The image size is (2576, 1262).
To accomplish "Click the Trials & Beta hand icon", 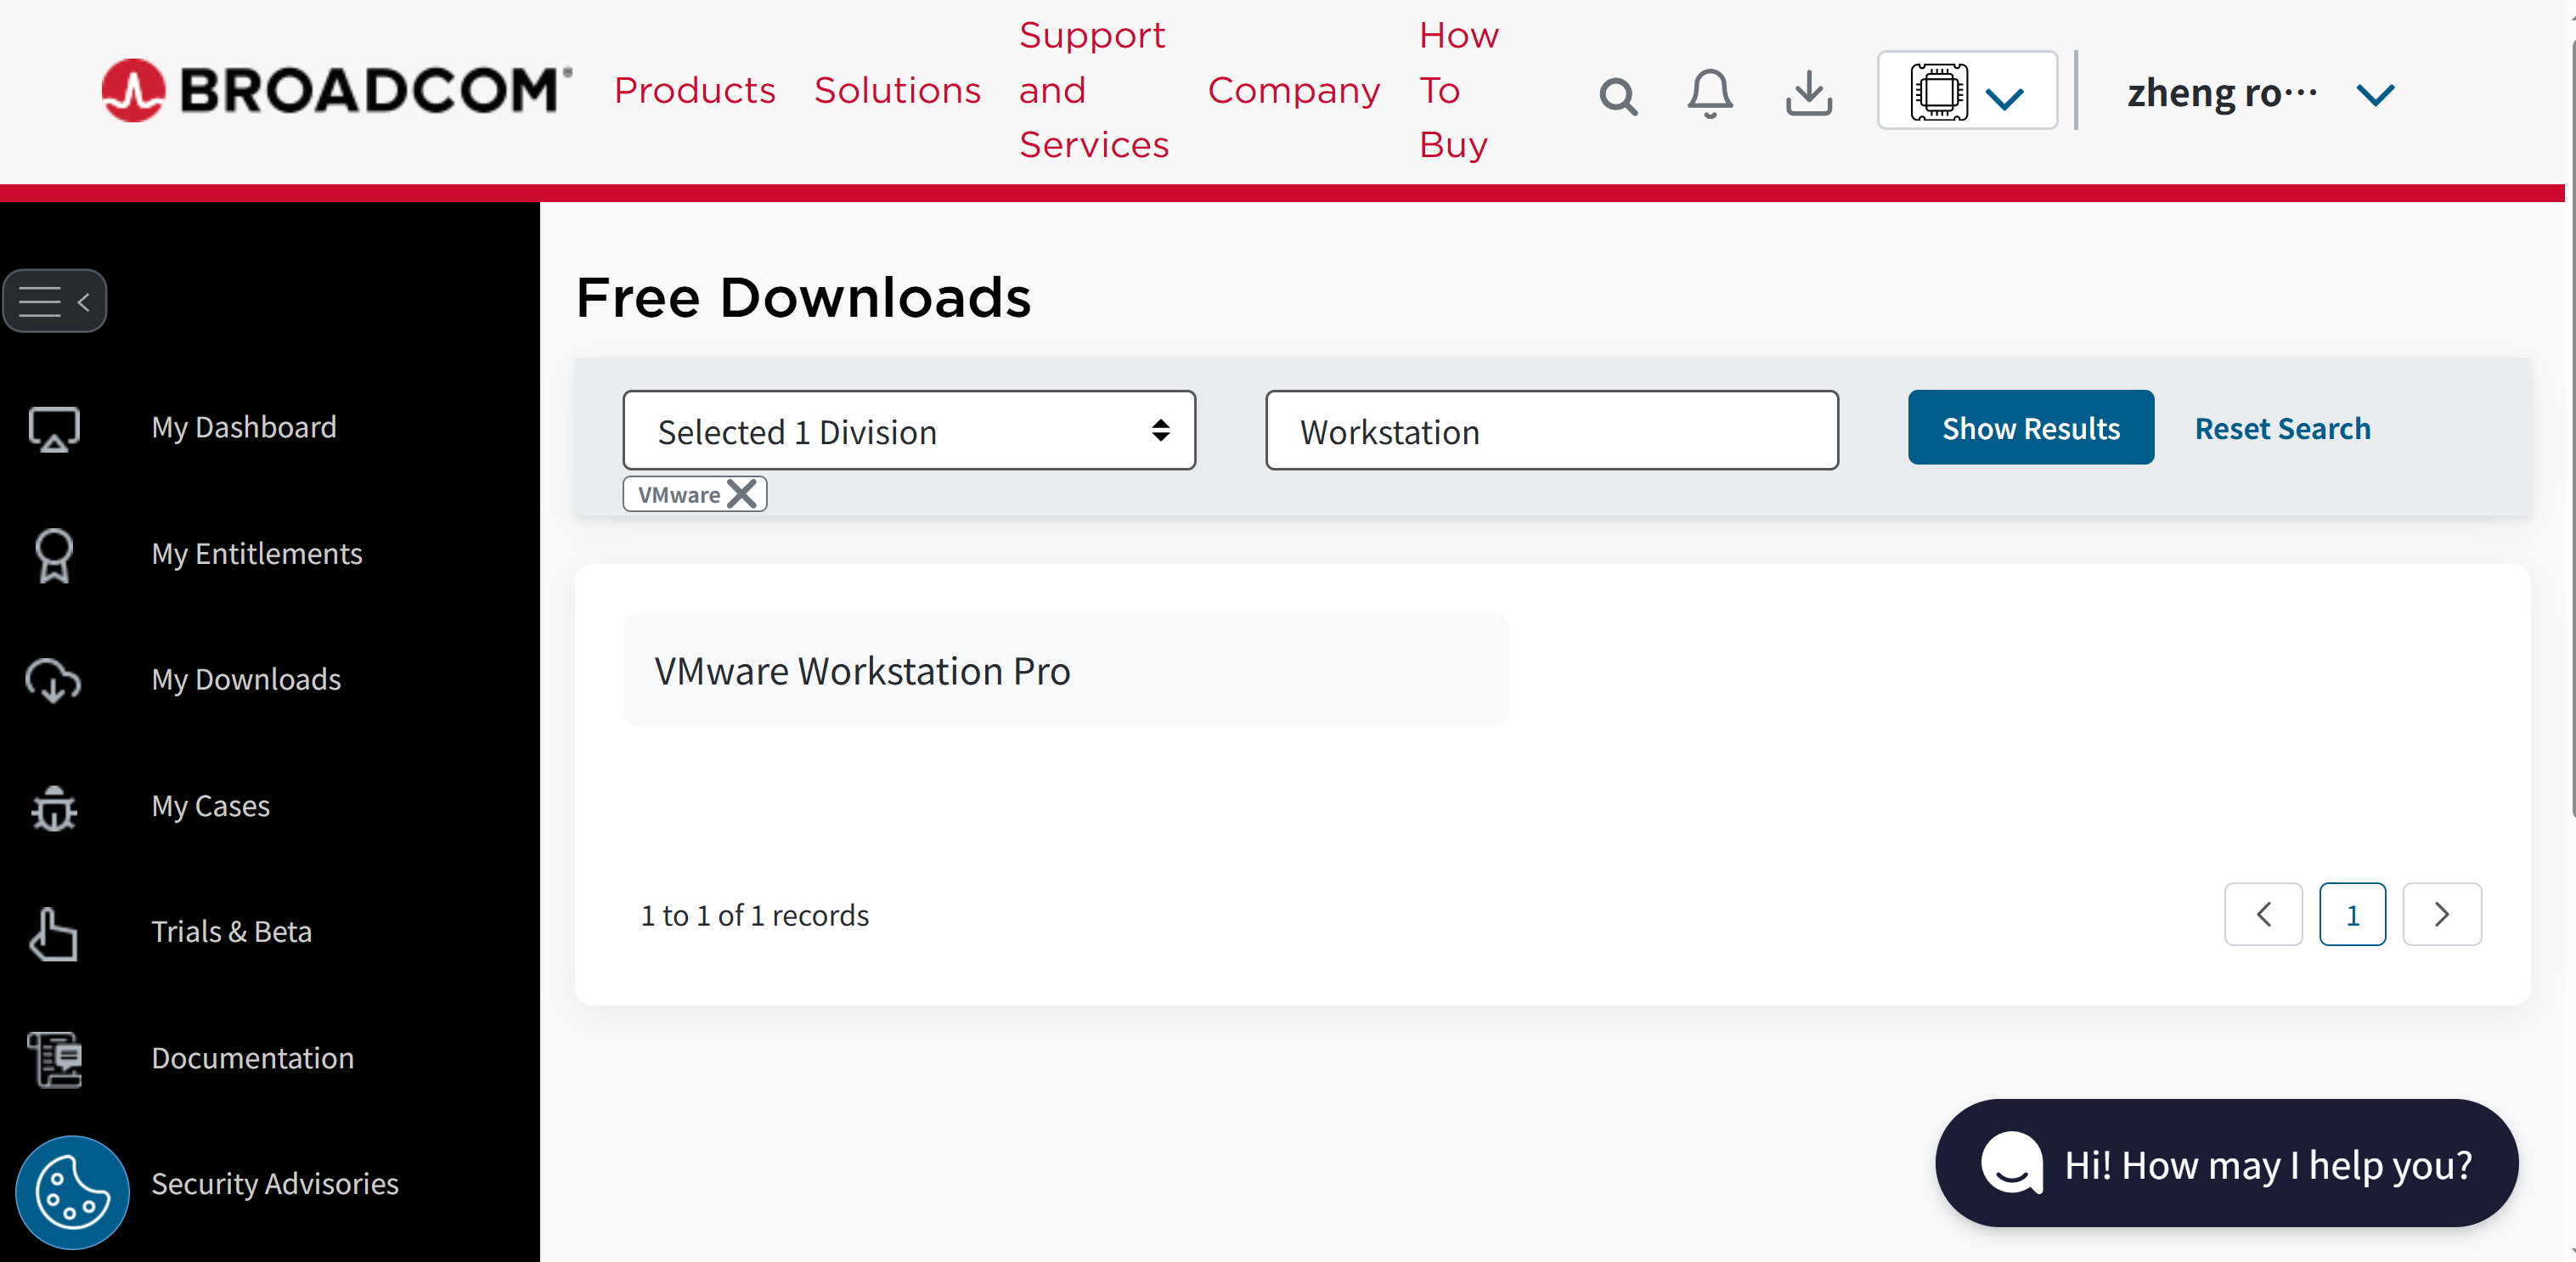I will click(53, 933).
